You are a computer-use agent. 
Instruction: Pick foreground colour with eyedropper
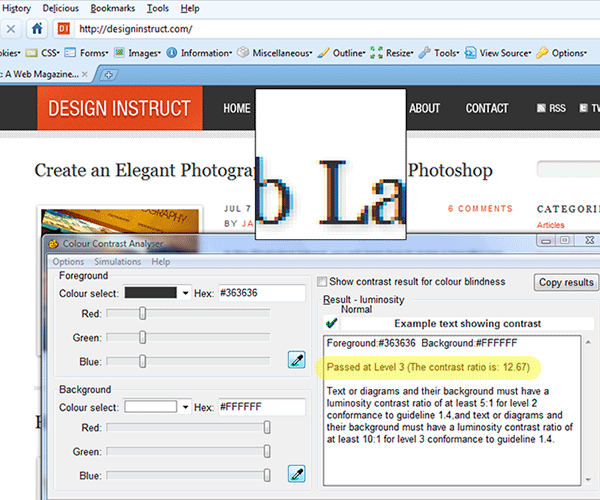297,360
